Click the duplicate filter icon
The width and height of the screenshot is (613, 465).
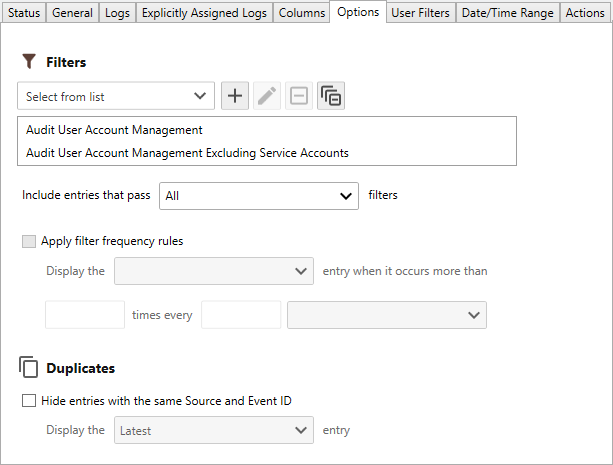click(x=331, y=96)
